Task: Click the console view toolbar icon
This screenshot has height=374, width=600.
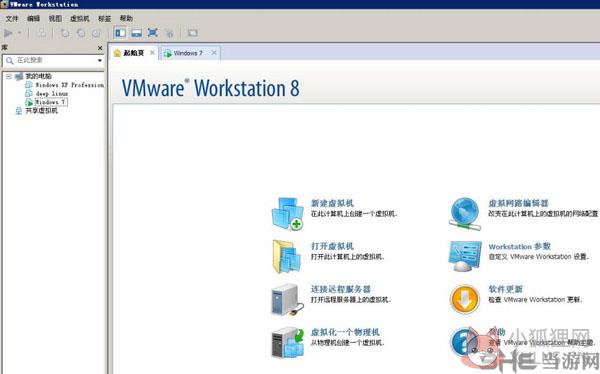Action: [192, 33]
